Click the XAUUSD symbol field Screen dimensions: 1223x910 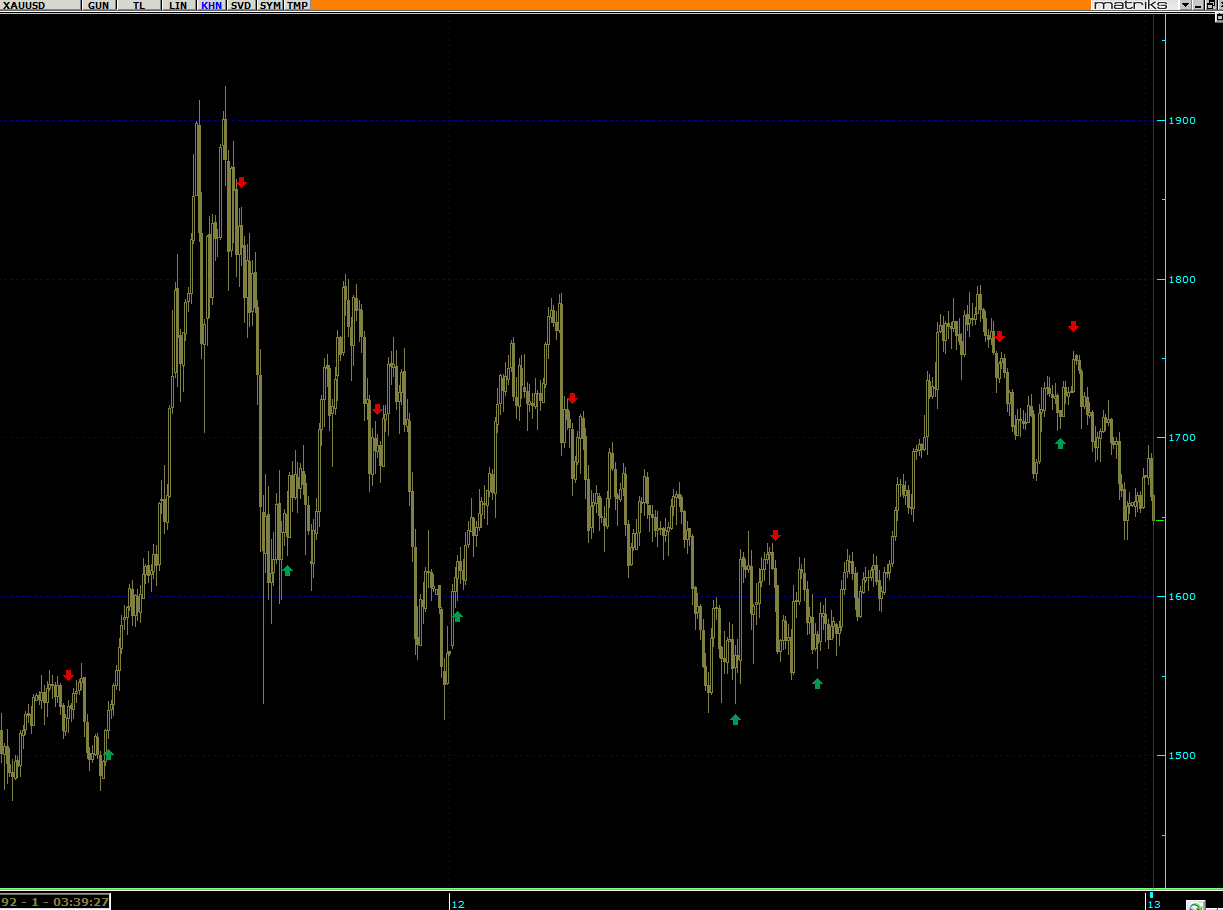coord(41,5)
